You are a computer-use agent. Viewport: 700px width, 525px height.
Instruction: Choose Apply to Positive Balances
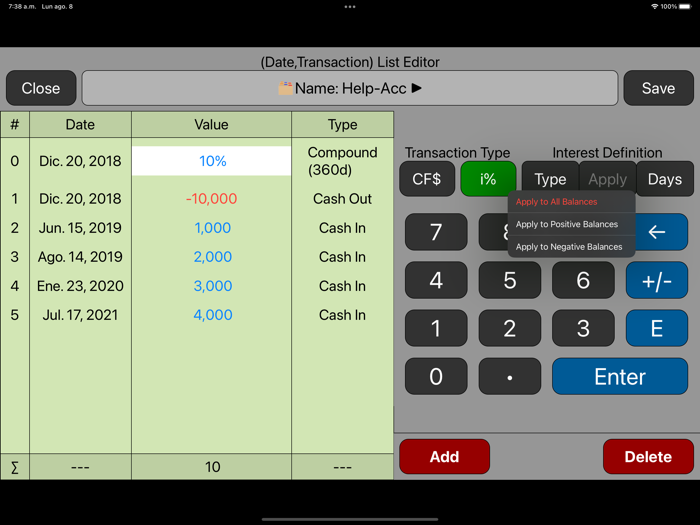pos(571,224)
